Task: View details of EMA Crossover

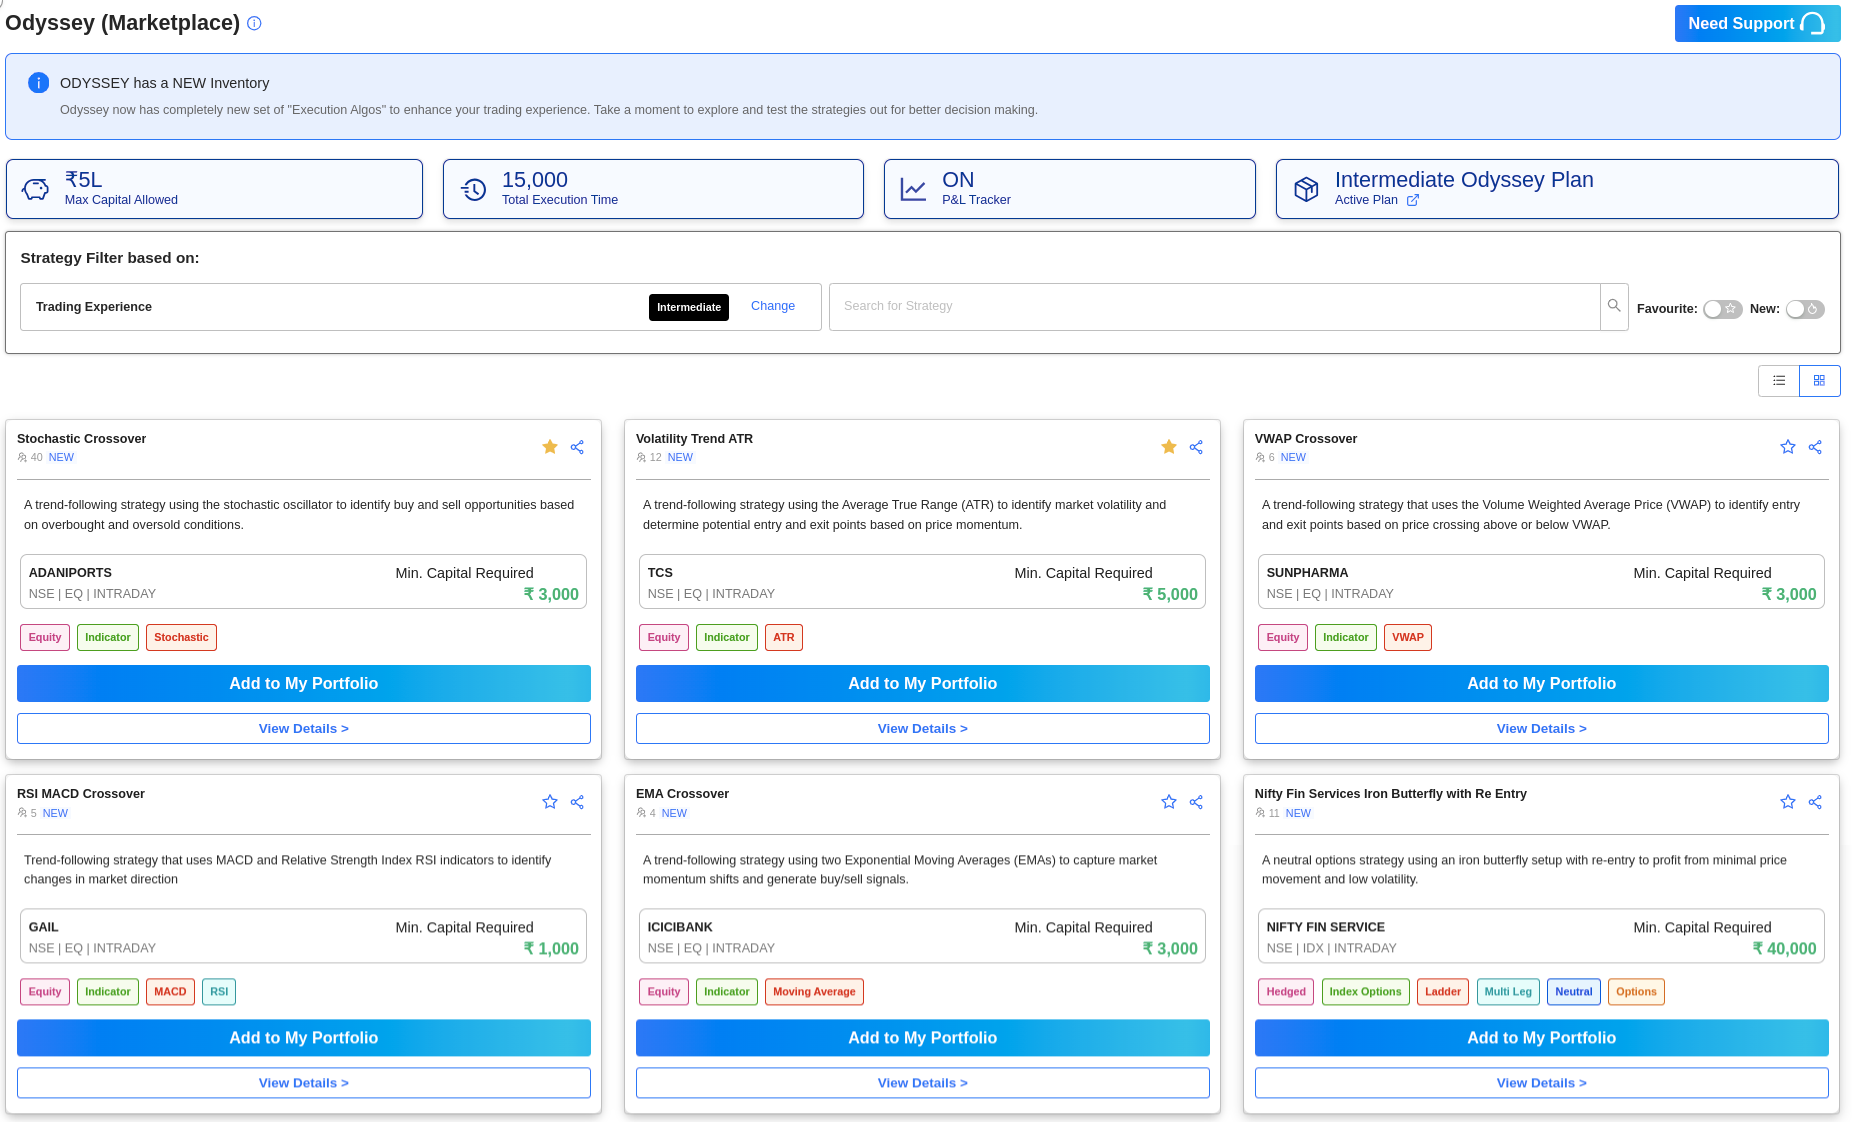Action: (x=923, y=1083)
